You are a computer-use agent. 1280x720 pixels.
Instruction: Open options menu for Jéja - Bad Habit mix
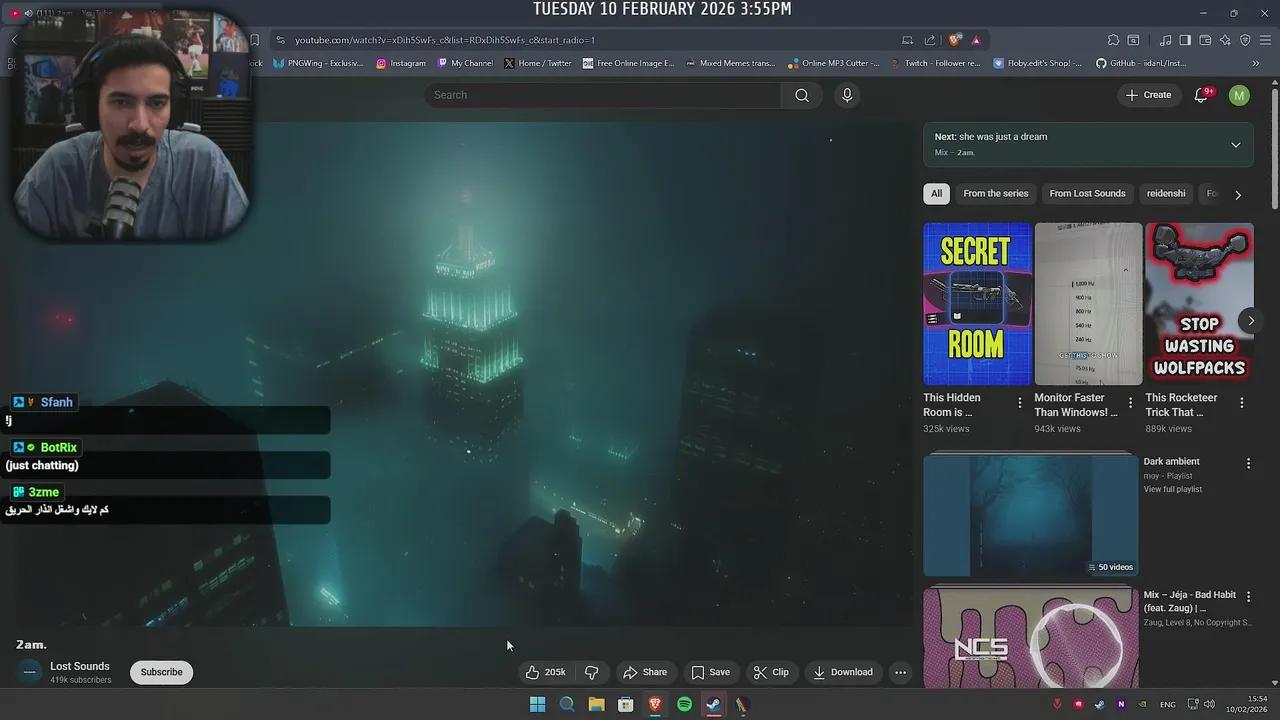1248,596
